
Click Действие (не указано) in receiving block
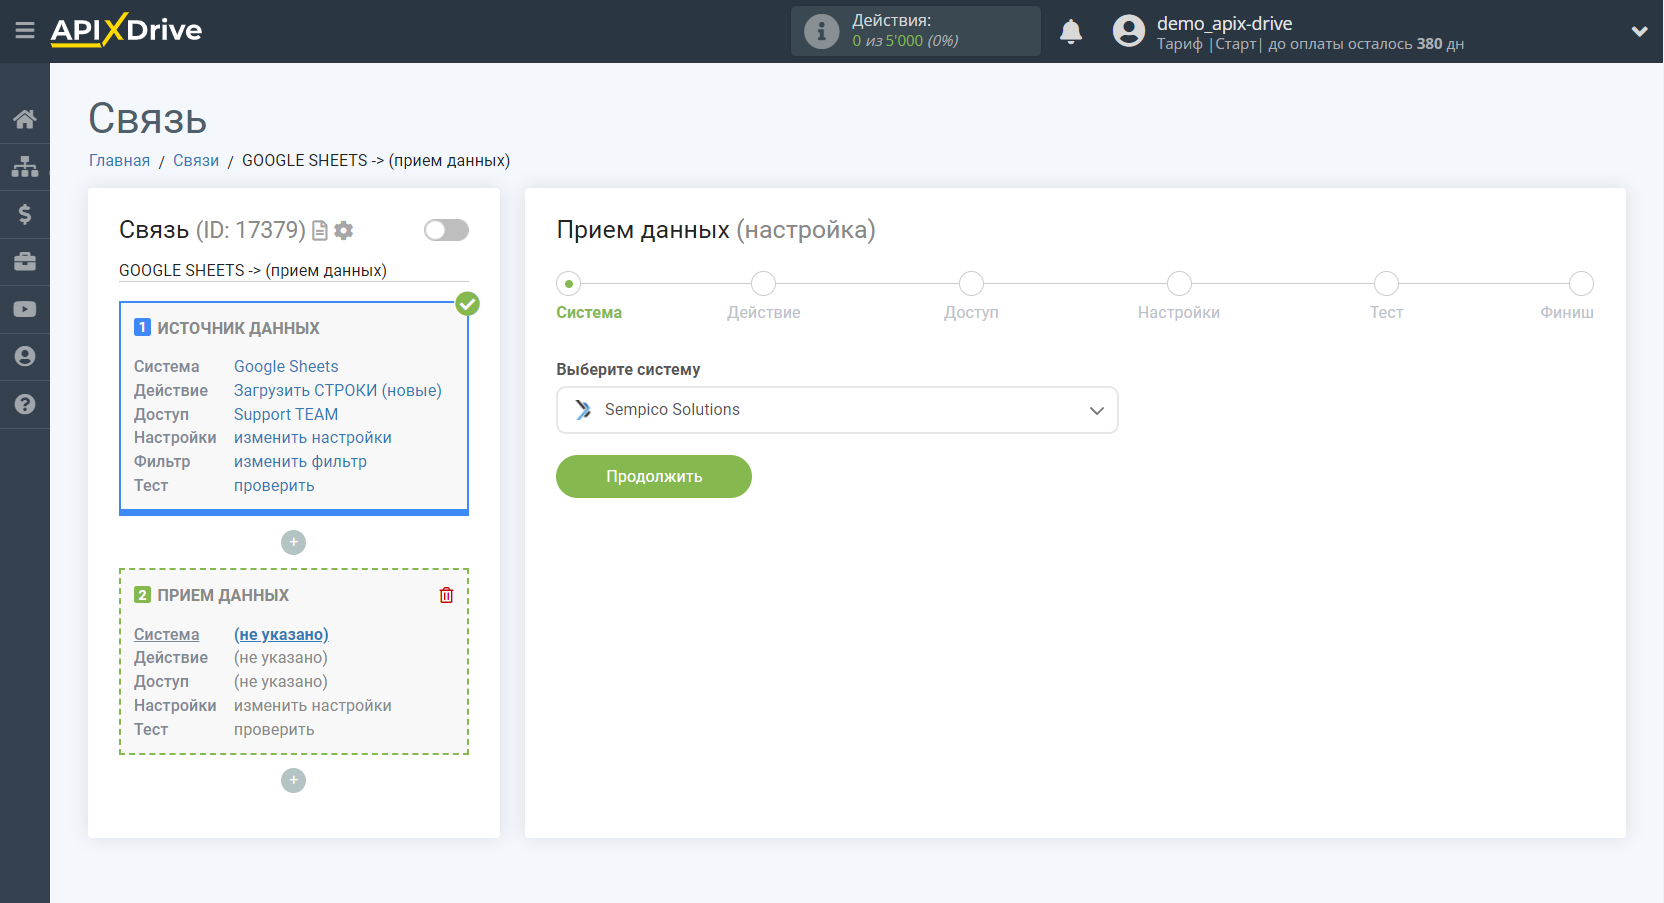pyautogui.click(x=281, y=658)
